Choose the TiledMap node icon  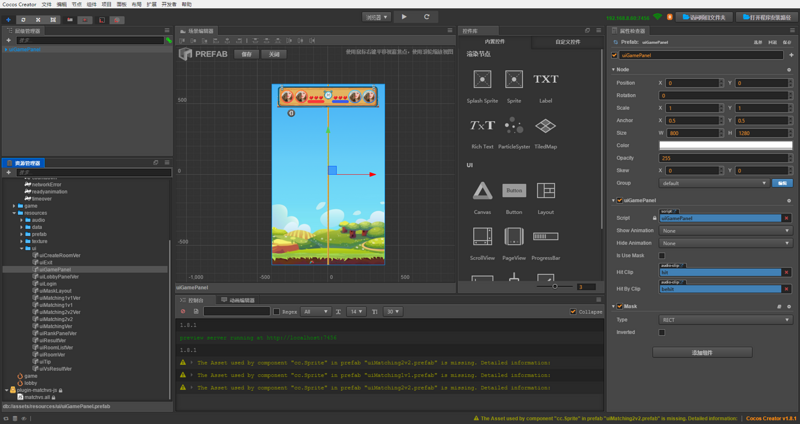point(545,125)
